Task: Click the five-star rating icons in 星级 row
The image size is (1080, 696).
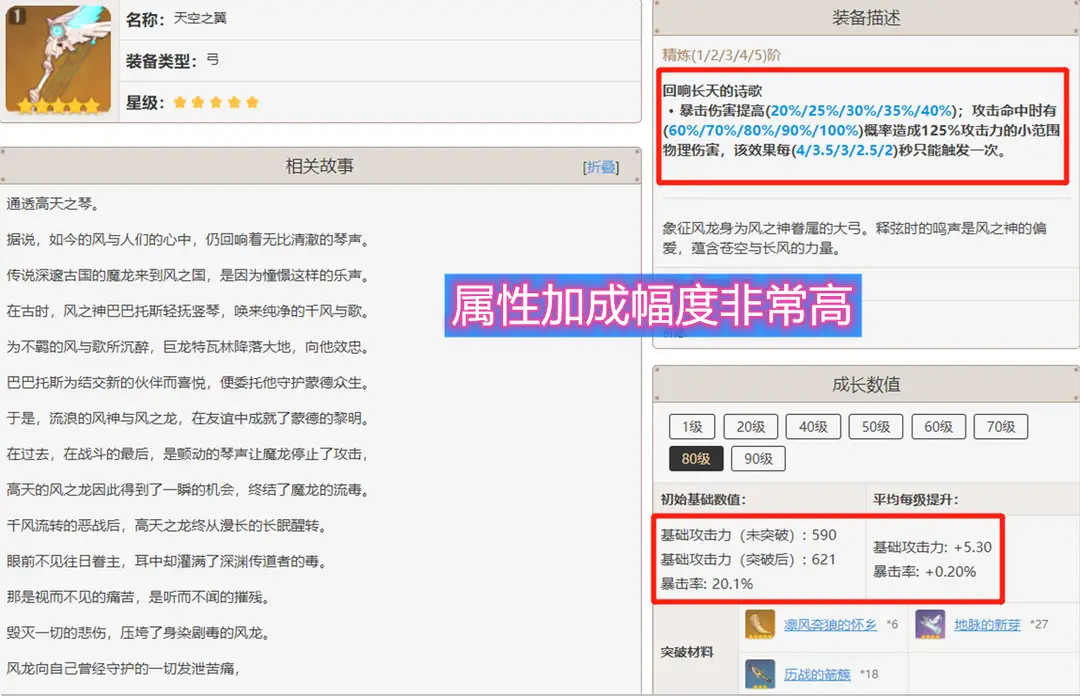Action: [216, 102]
